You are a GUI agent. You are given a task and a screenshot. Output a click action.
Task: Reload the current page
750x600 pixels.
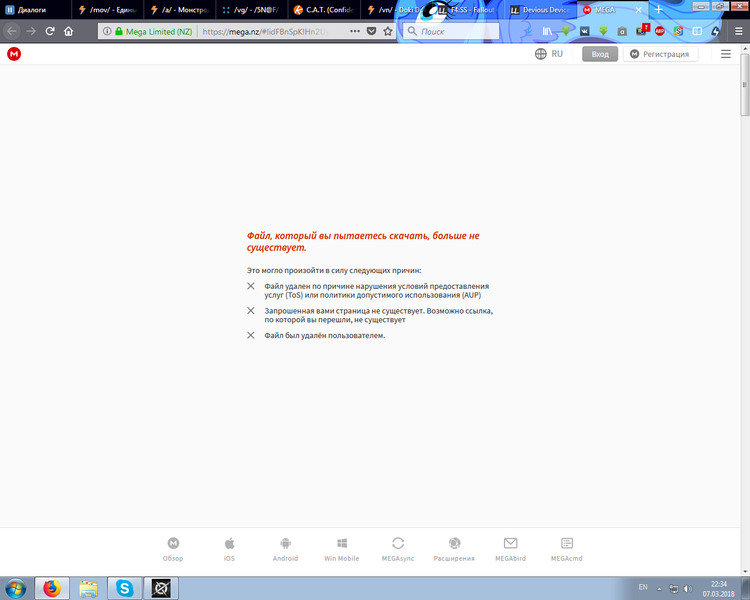(x=50, y=31)
